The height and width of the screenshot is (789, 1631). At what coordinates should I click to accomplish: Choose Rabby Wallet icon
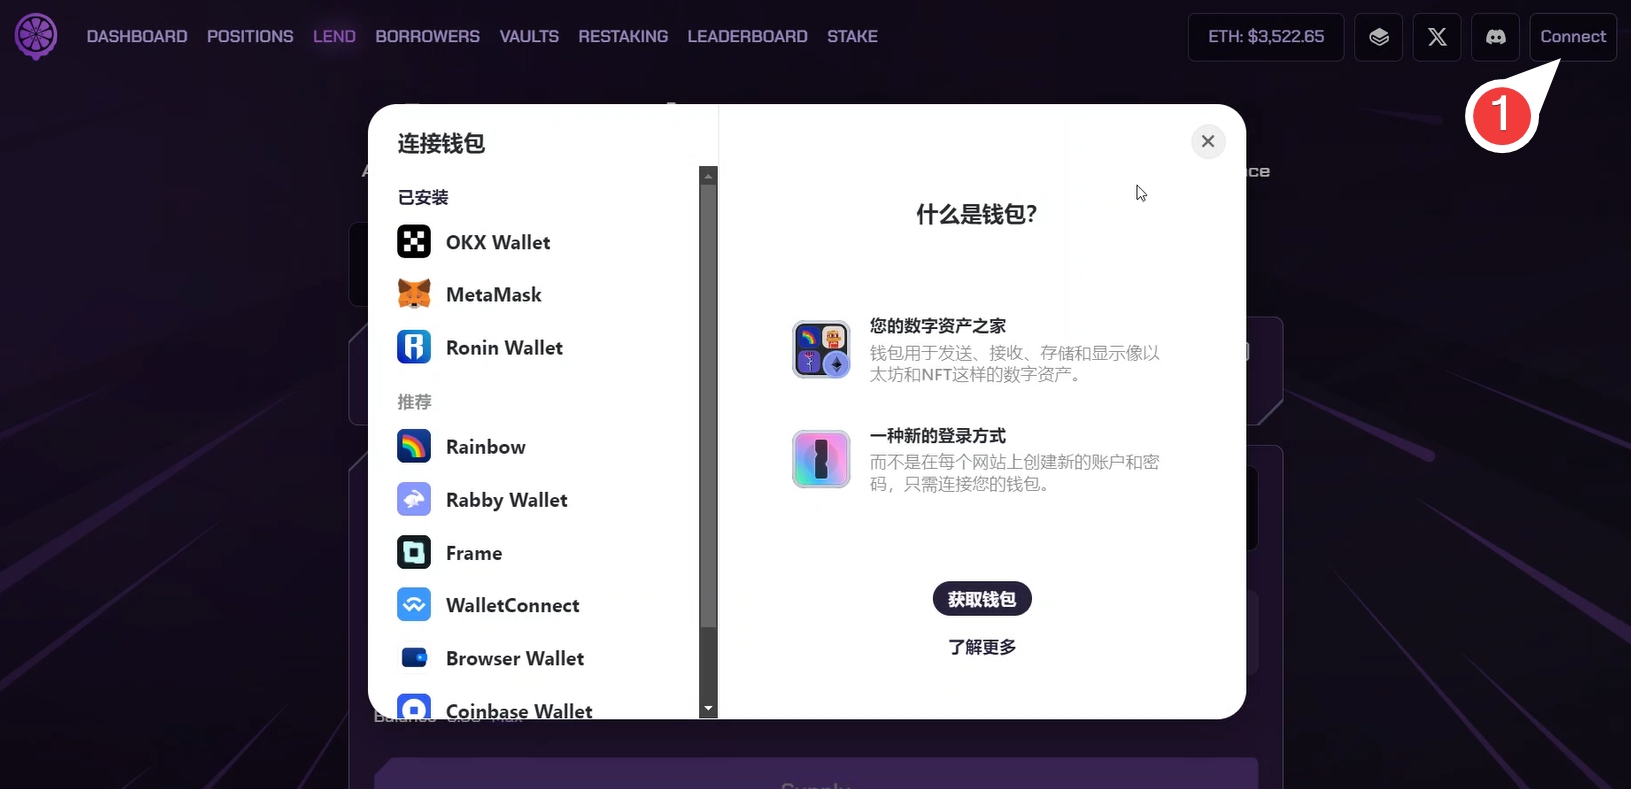pyautogui.click(x=414, y=499)
